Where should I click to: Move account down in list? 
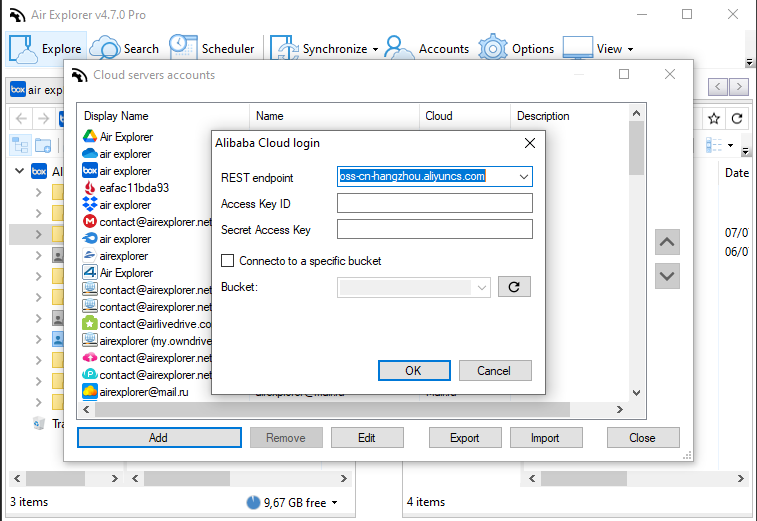click(667, 276)
